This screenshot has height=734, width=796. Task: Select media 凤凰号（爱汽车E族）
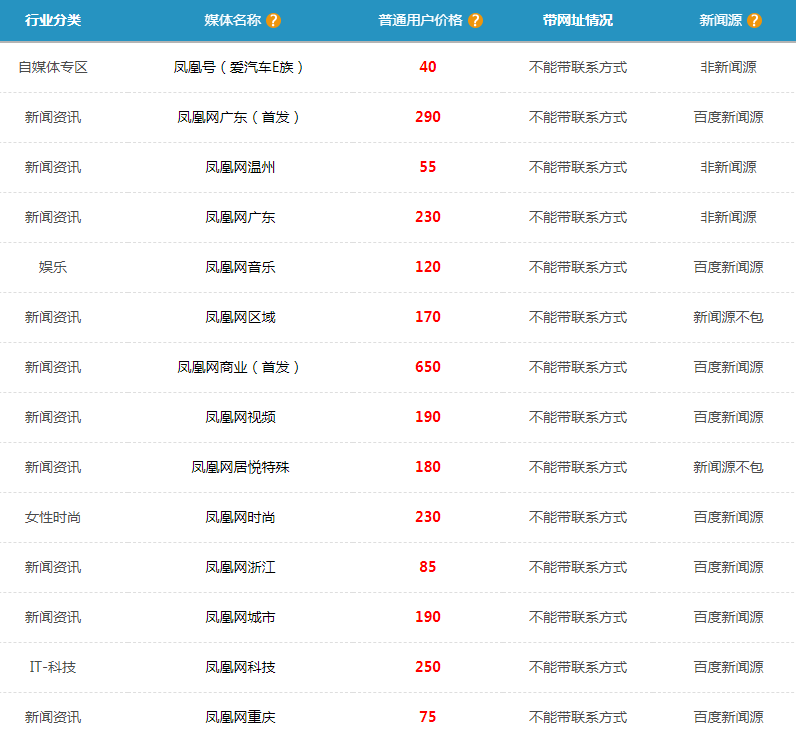(x=240, y=67)
